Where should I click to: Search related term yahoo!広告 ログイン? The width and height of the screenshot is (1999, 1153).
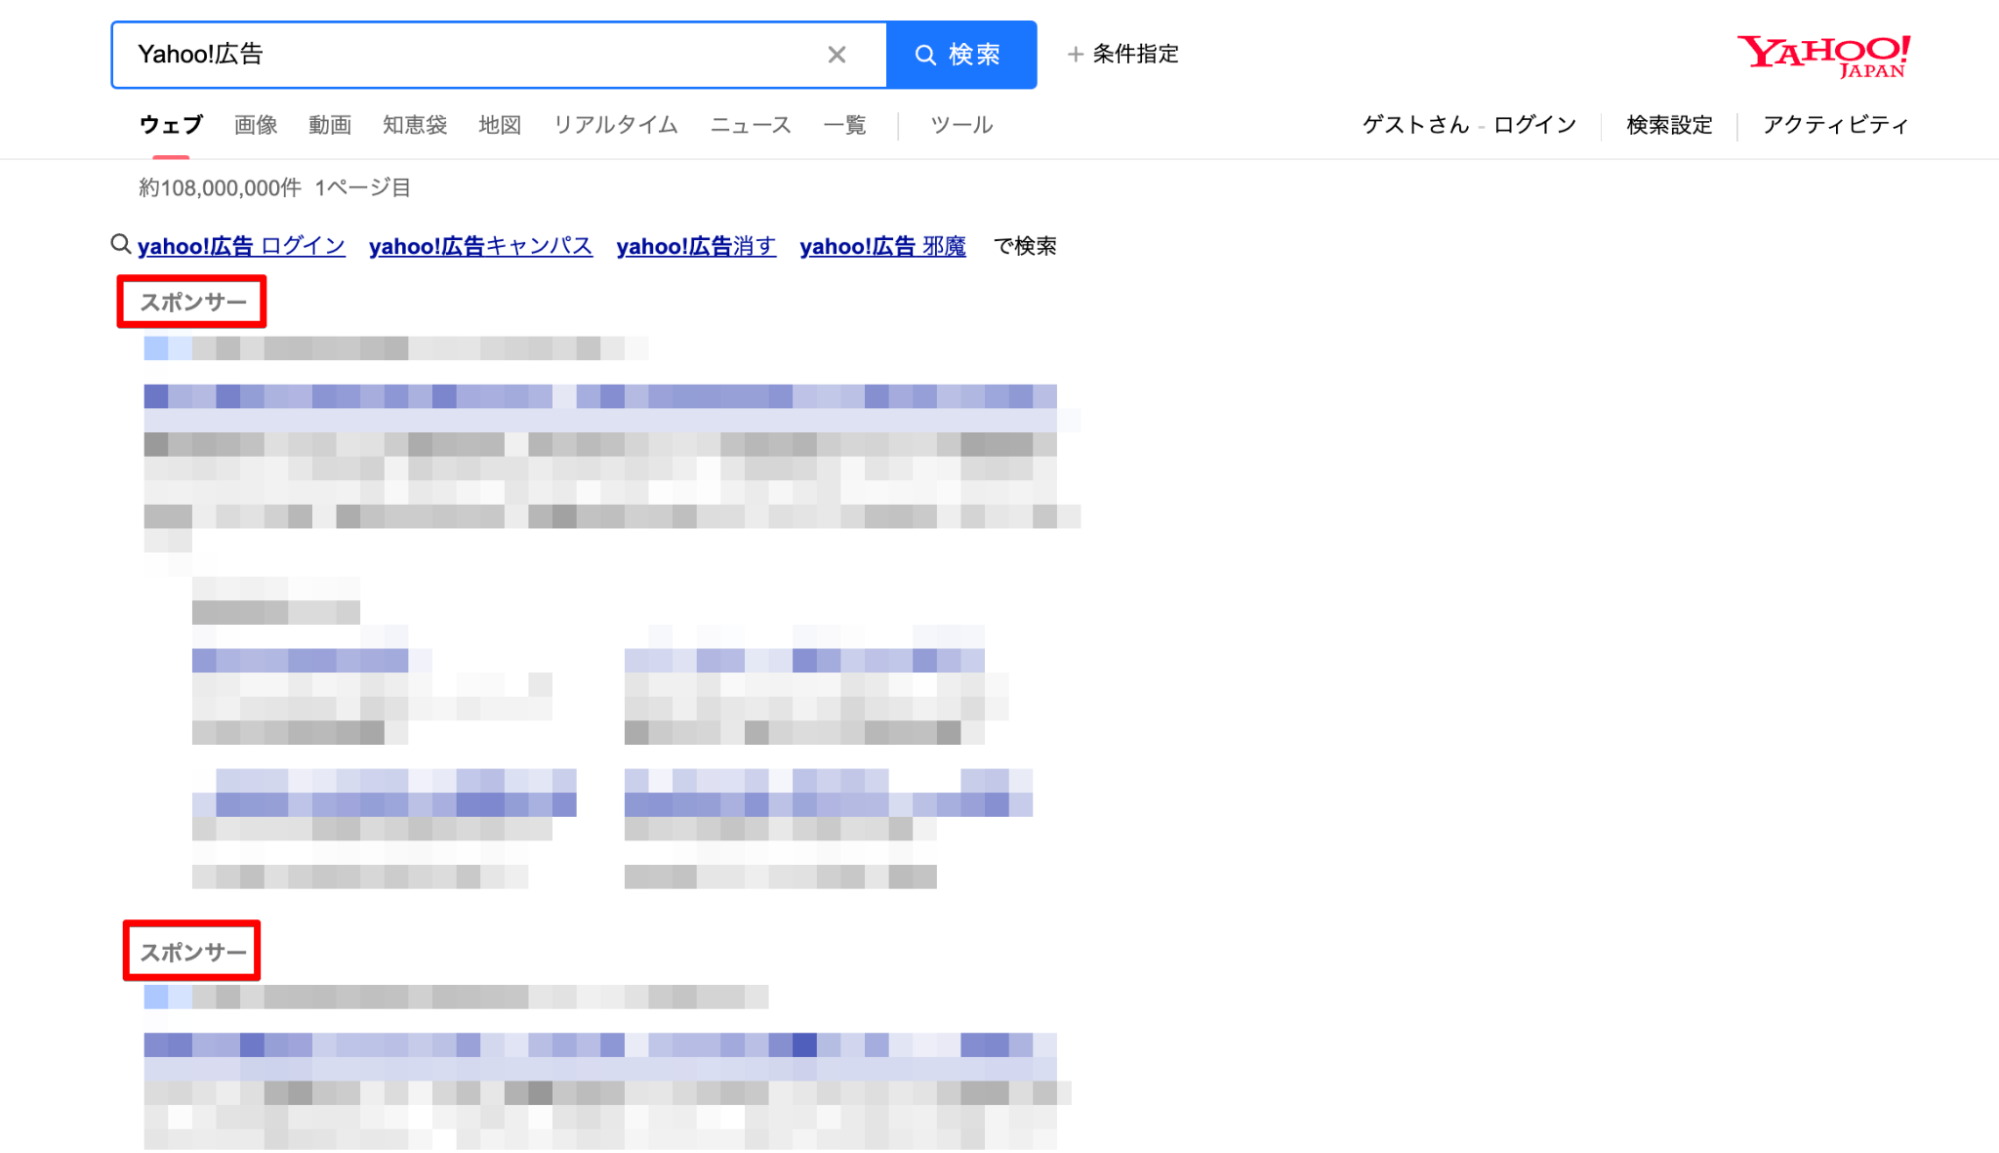tap(241, 246)
